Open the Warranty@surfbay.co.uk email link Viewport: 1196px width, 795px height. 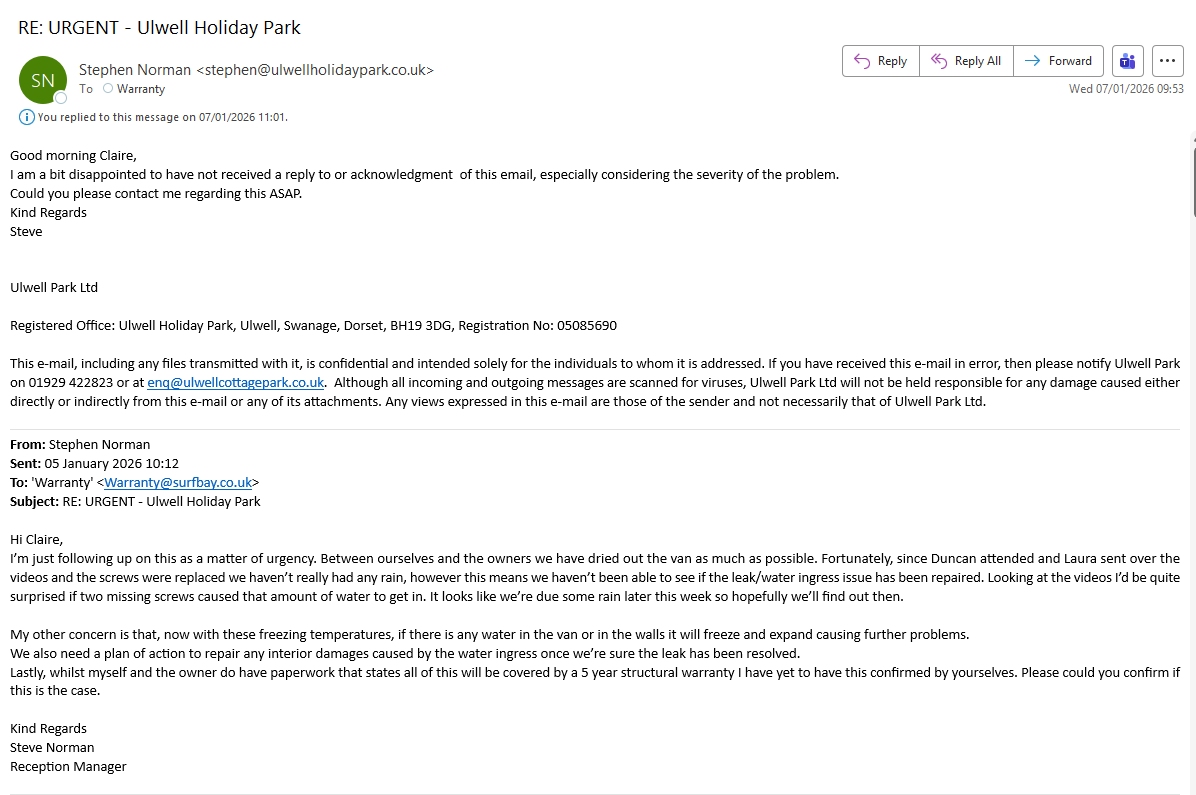click(178, 482)
